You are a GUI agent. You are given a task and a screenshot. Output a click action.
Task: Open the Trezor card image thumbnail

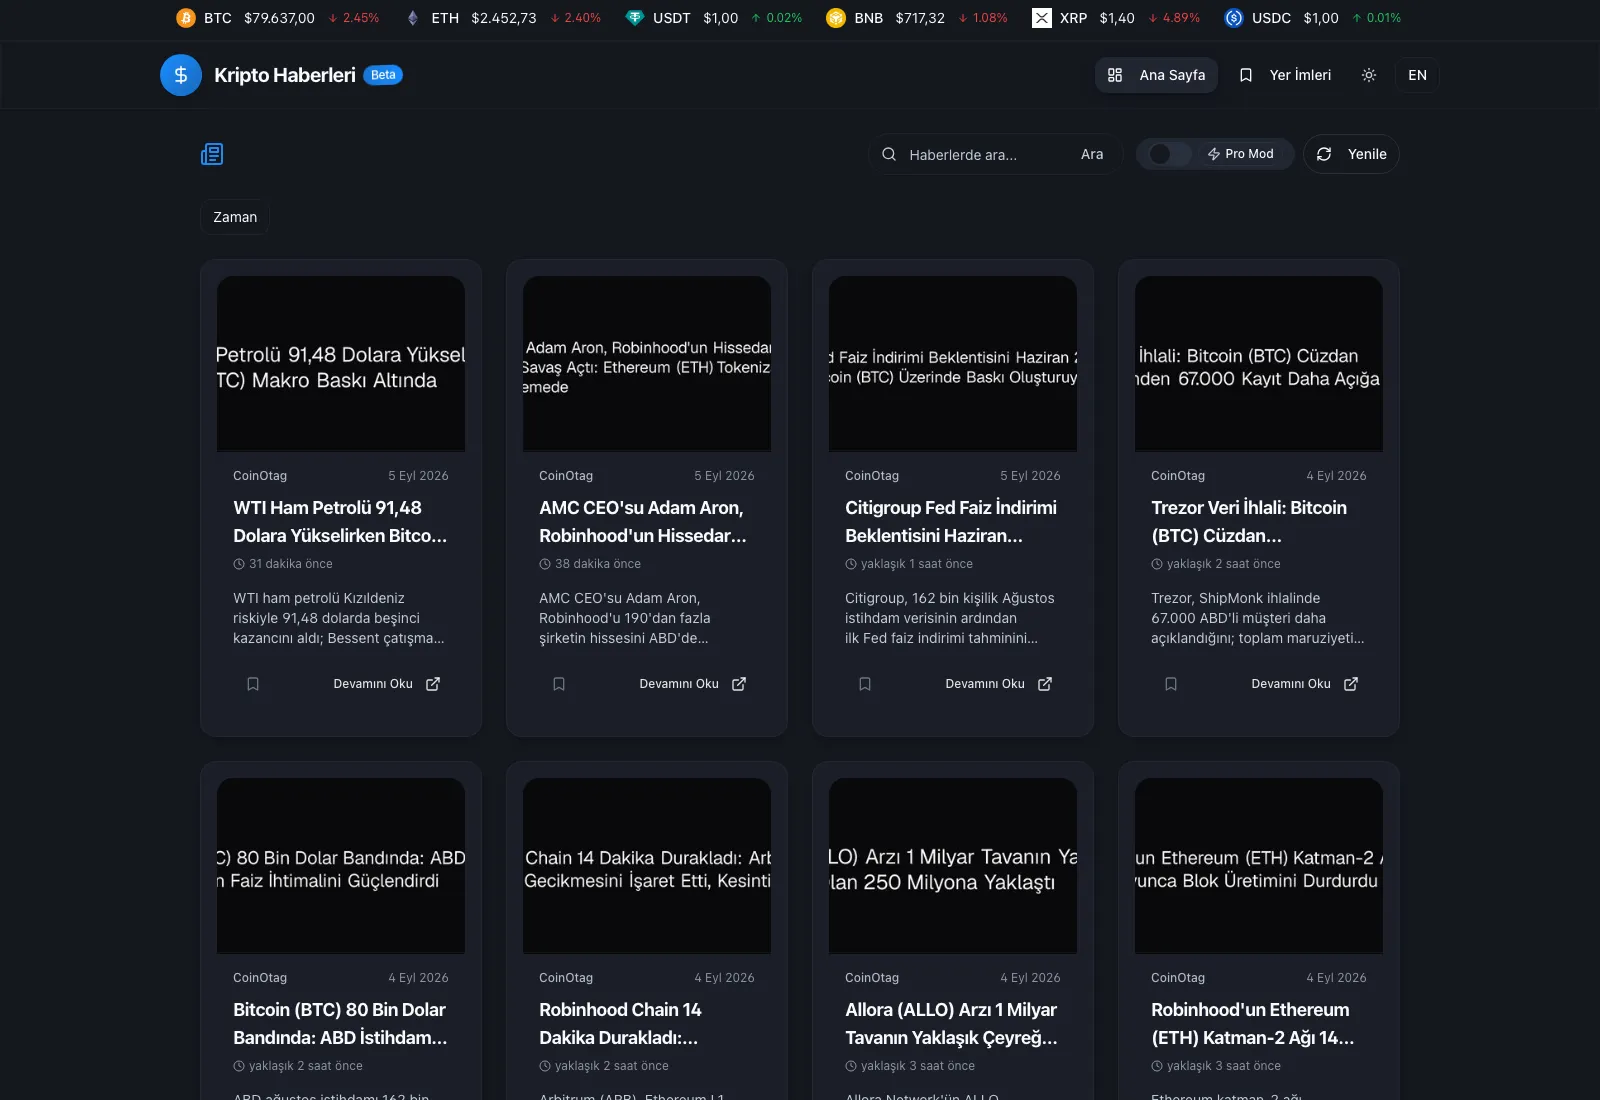tap(1259, 364)
